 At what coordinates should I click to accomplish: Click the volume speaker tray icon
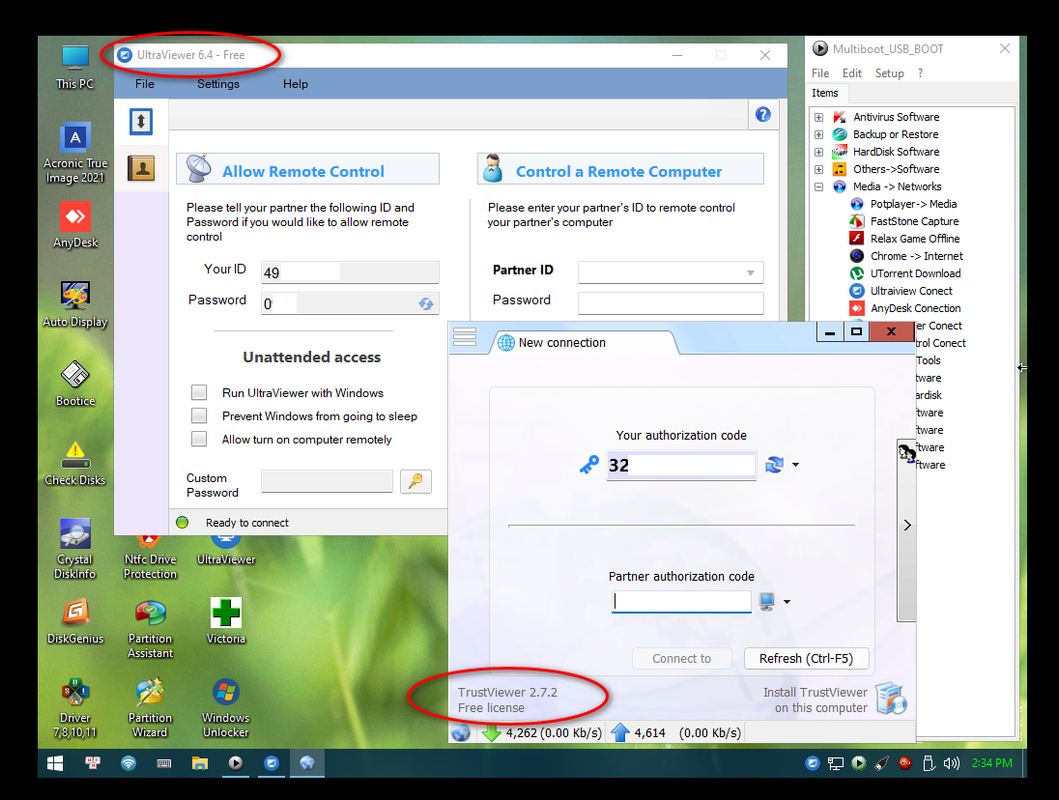click(x=952, y=764)
